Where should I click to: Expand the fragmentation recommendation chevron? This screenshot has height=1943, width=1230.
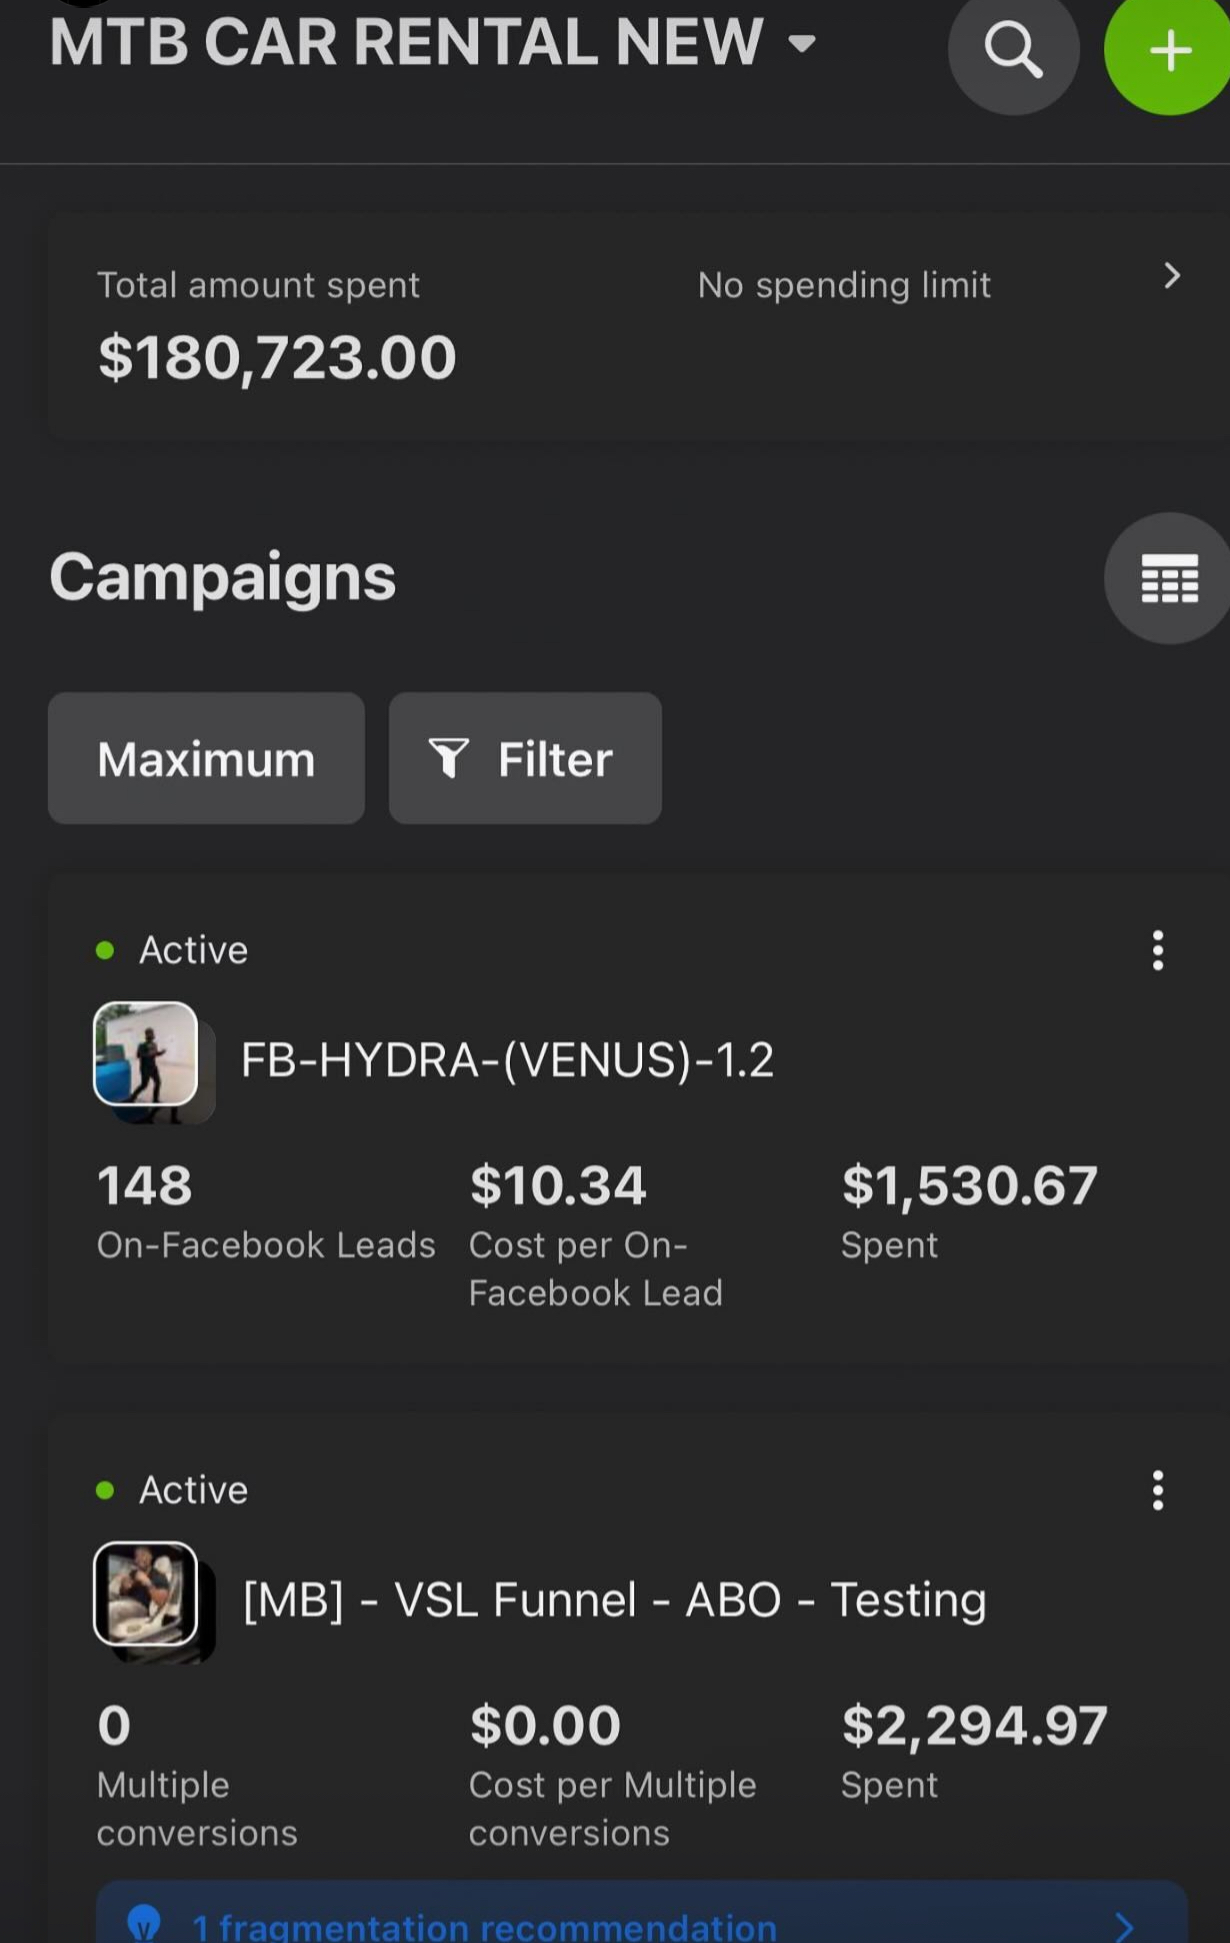[x=1124, y=1926]
